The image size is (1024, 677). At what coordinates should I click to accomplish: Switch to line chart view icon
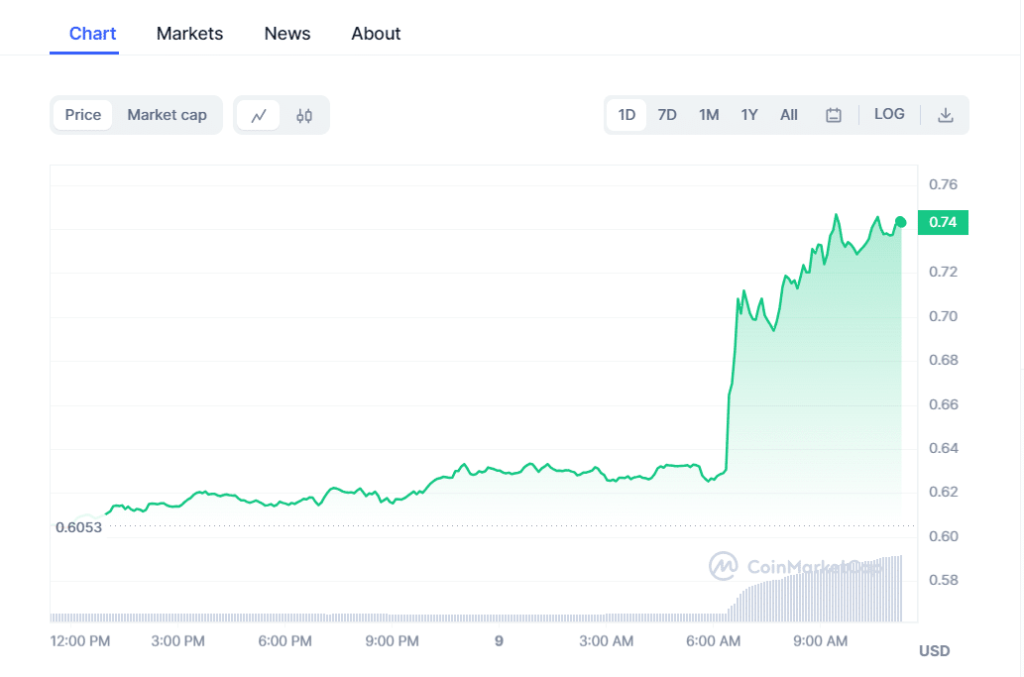(x=259, y=115)
